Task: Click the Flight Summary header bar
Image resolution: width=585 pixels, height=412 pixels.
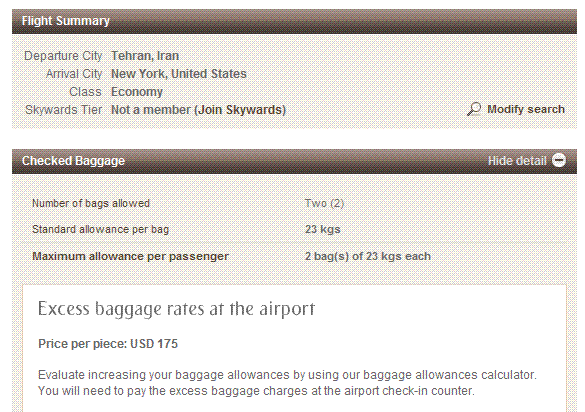Action: coord(294,21)
